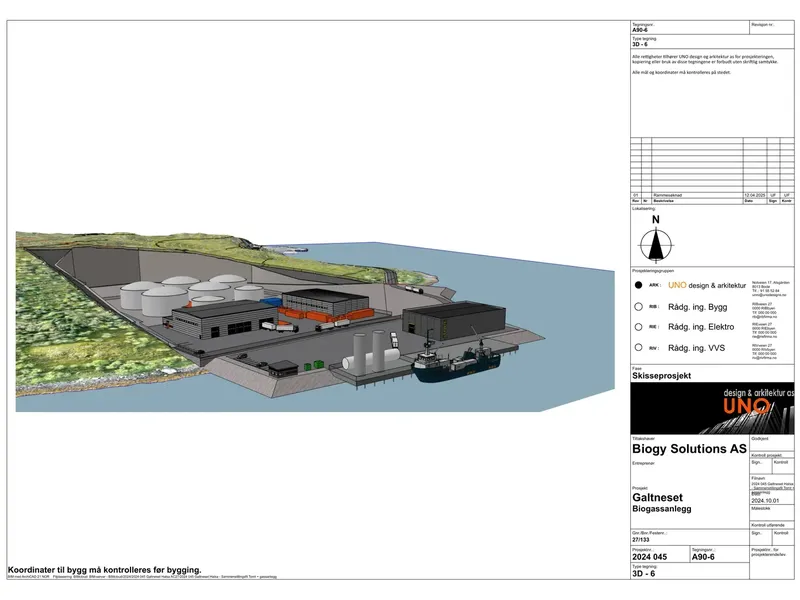Screen dimensions: 800x600
Task: Click the 'Målestokk' scale cell
Action: [x=771, y=513]
